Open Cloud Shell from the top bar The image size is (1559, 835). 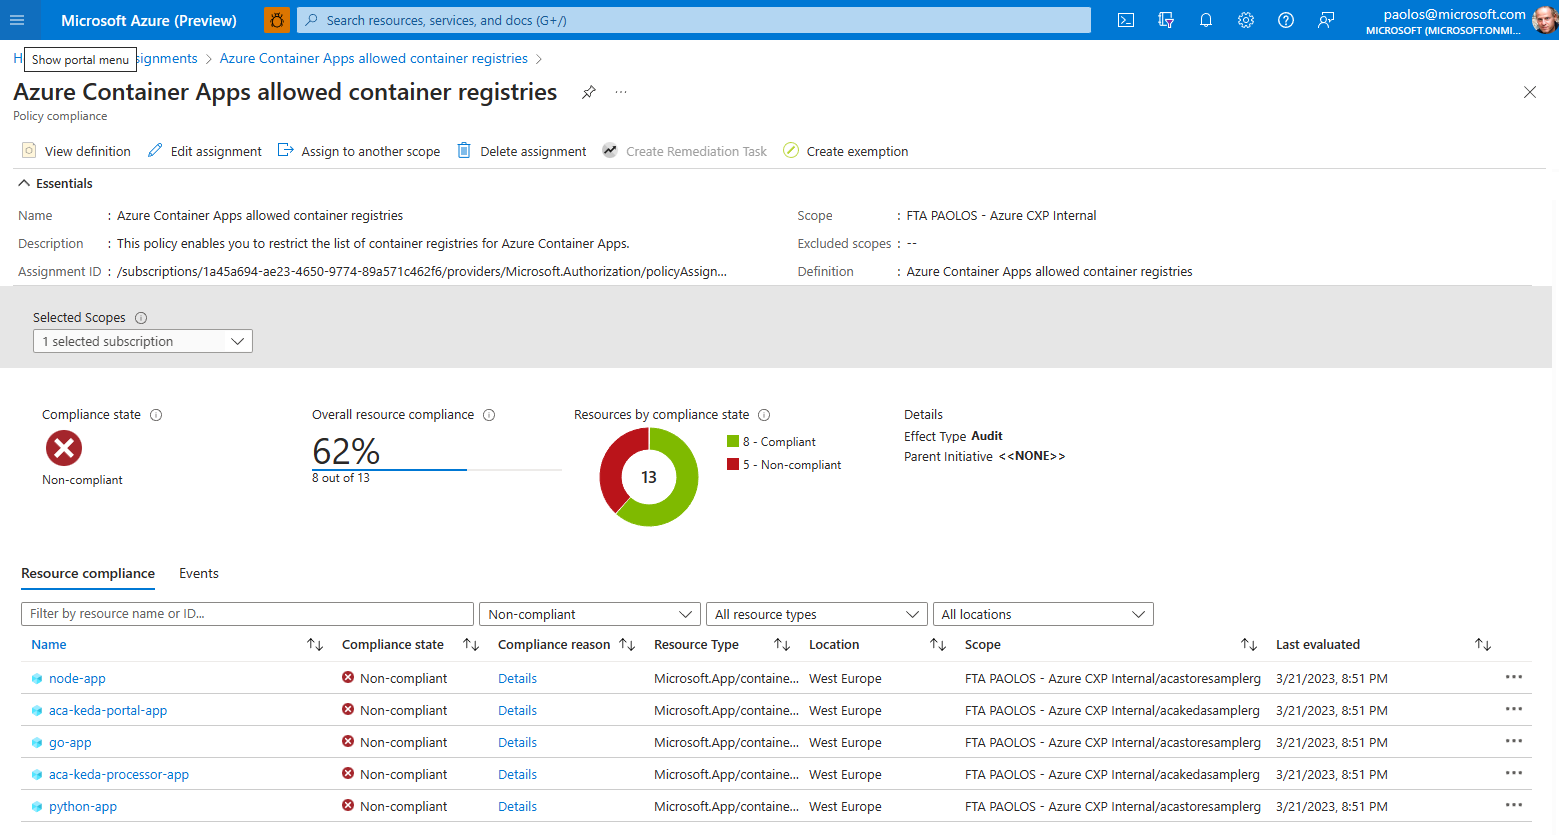pyautogui.click(x=1126, y=20)
